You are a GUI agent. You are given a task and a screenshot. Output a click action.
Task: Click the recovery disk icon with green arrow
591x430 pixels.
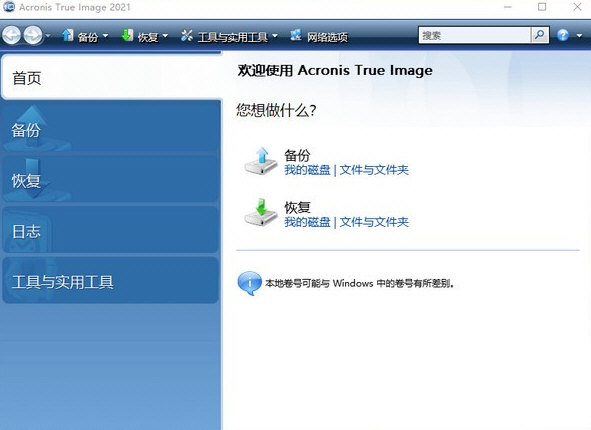[261, 213]
